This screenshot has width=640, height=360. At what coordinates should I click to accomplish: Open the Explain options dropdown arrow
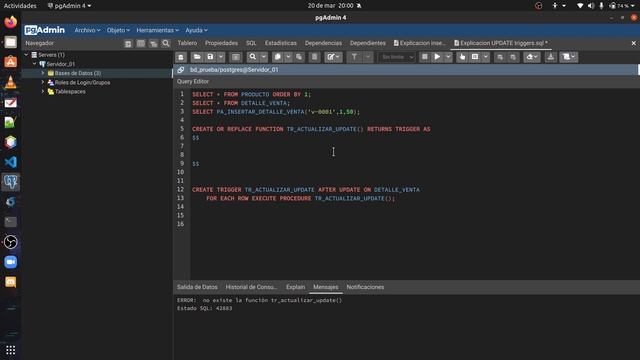tap(486, 57)
